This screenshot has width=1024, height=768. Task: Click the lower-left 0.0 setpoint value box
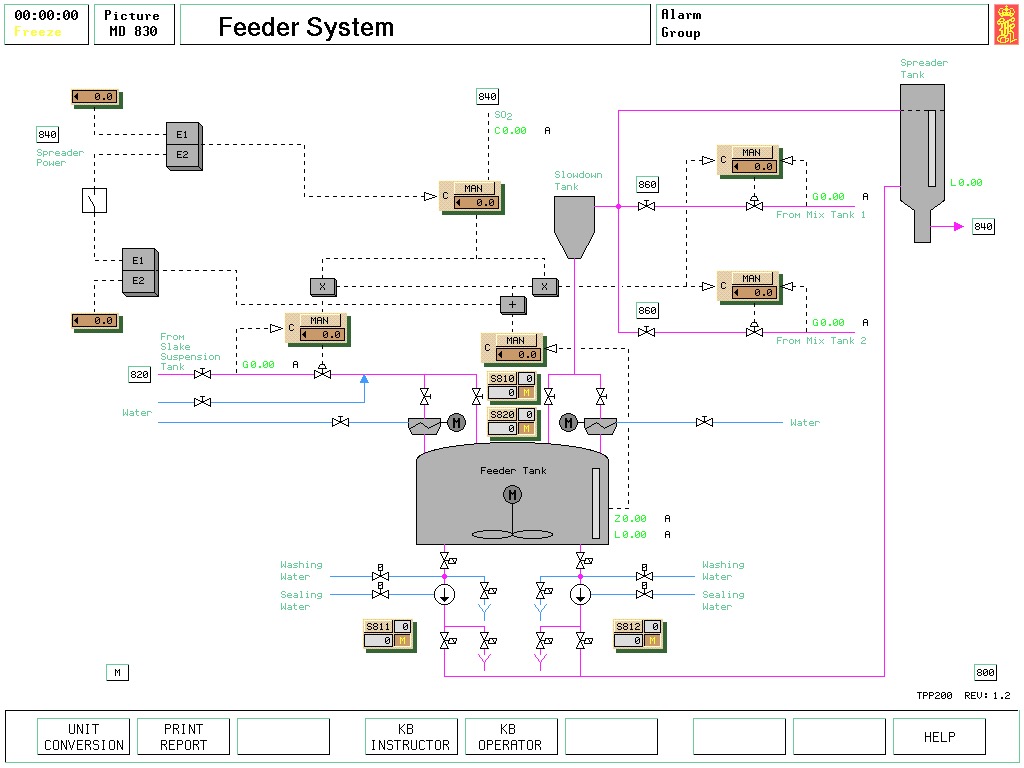point(95,321)
